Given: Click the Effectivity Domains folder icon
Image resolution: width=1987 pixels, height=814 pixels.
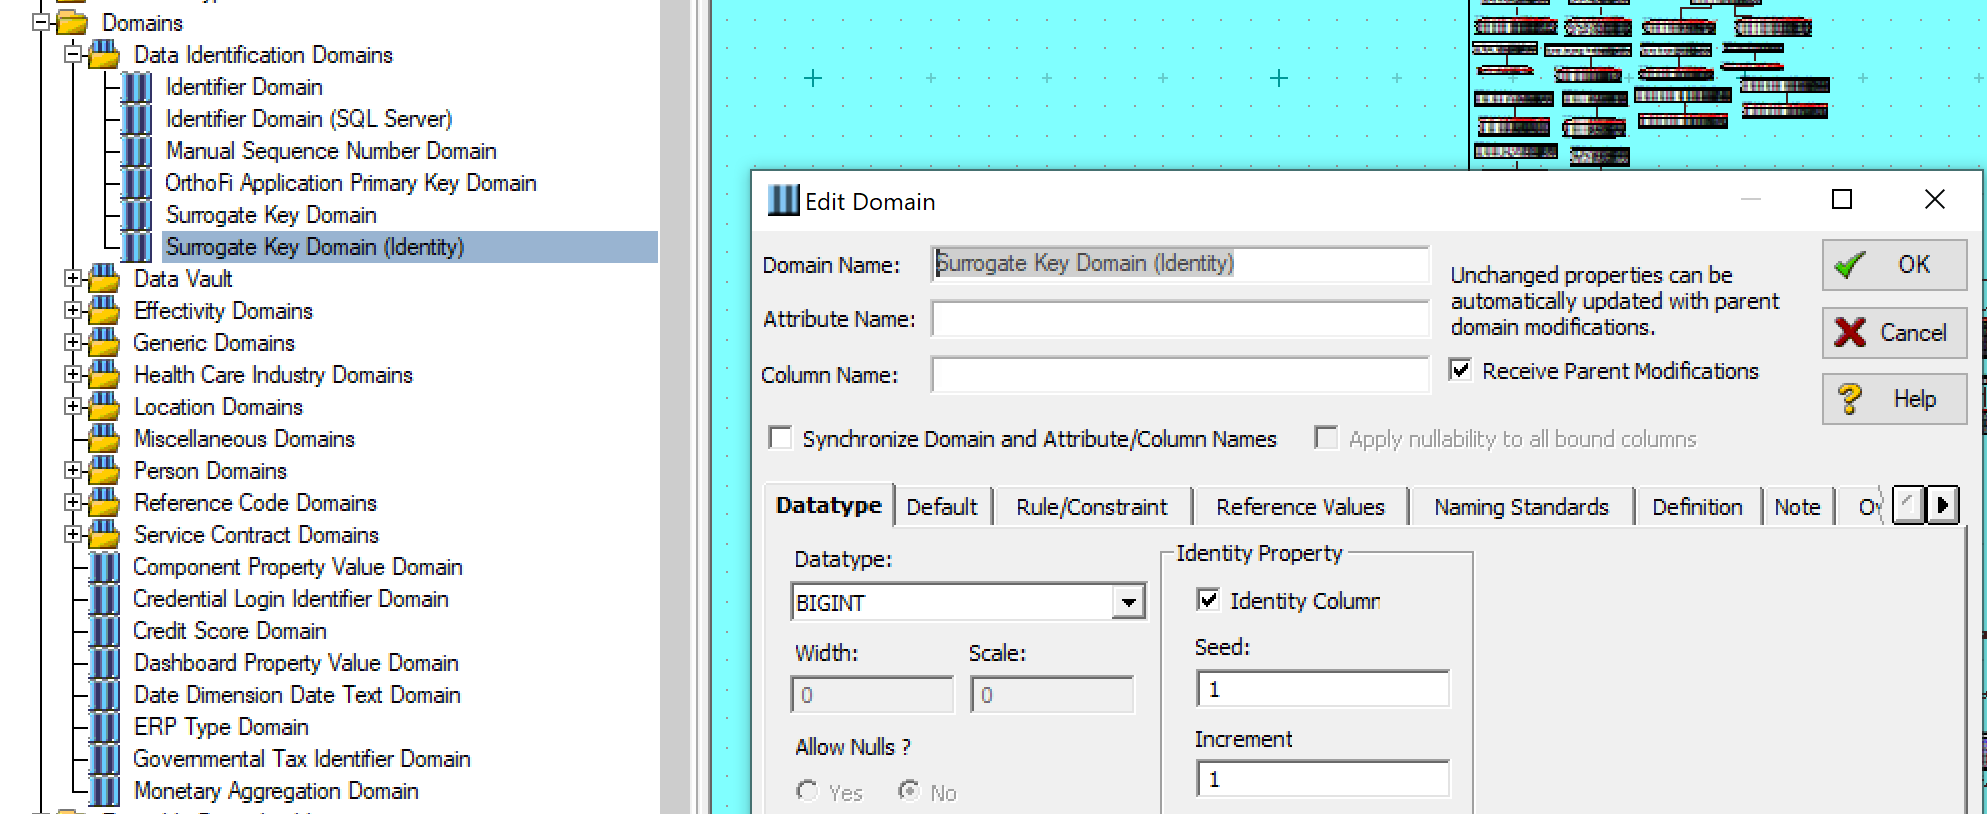Looking at the screenshot, I should click(104, 311).
